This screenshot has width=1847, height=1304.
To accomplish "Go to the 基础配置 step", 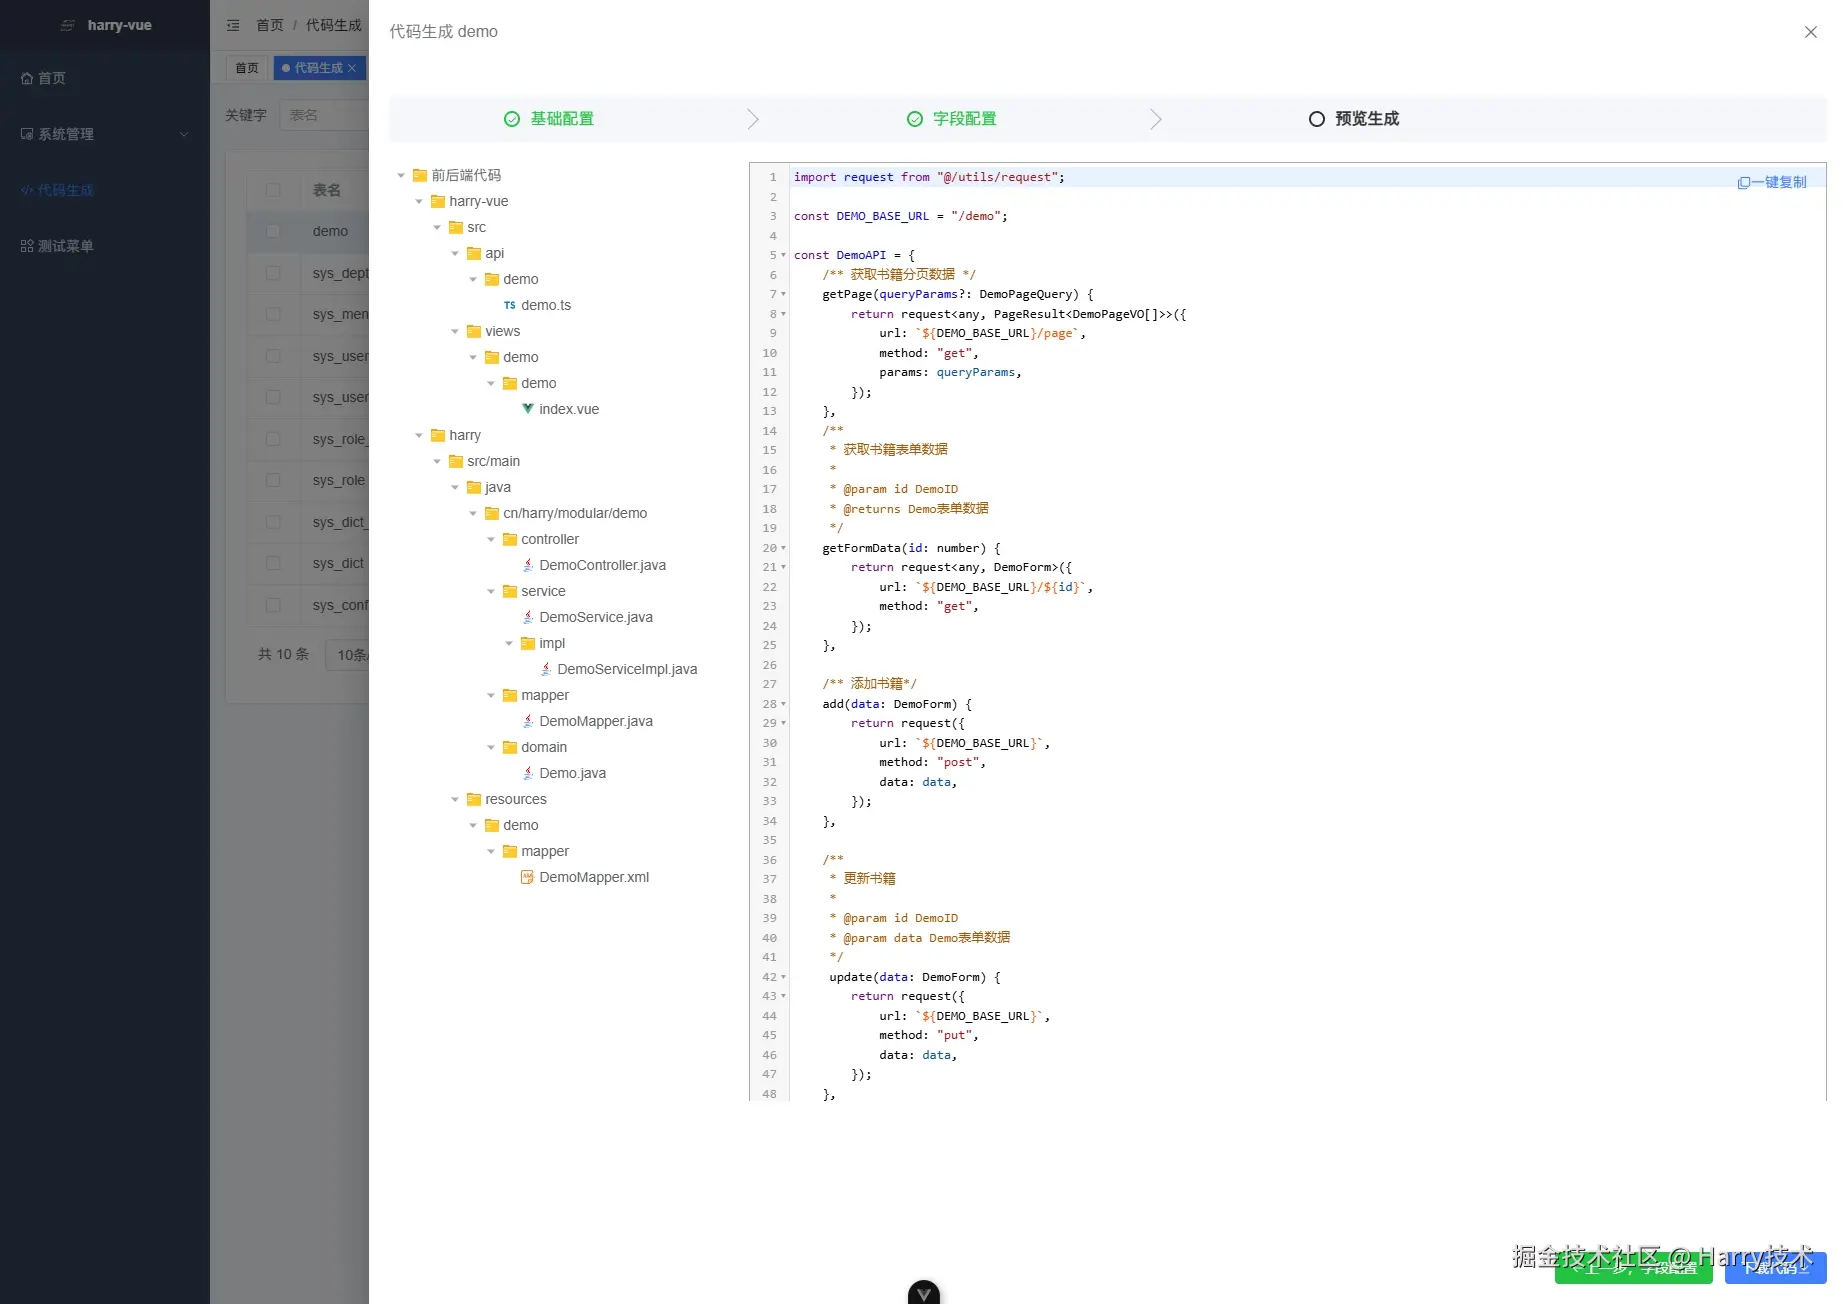I will (549, 119).
